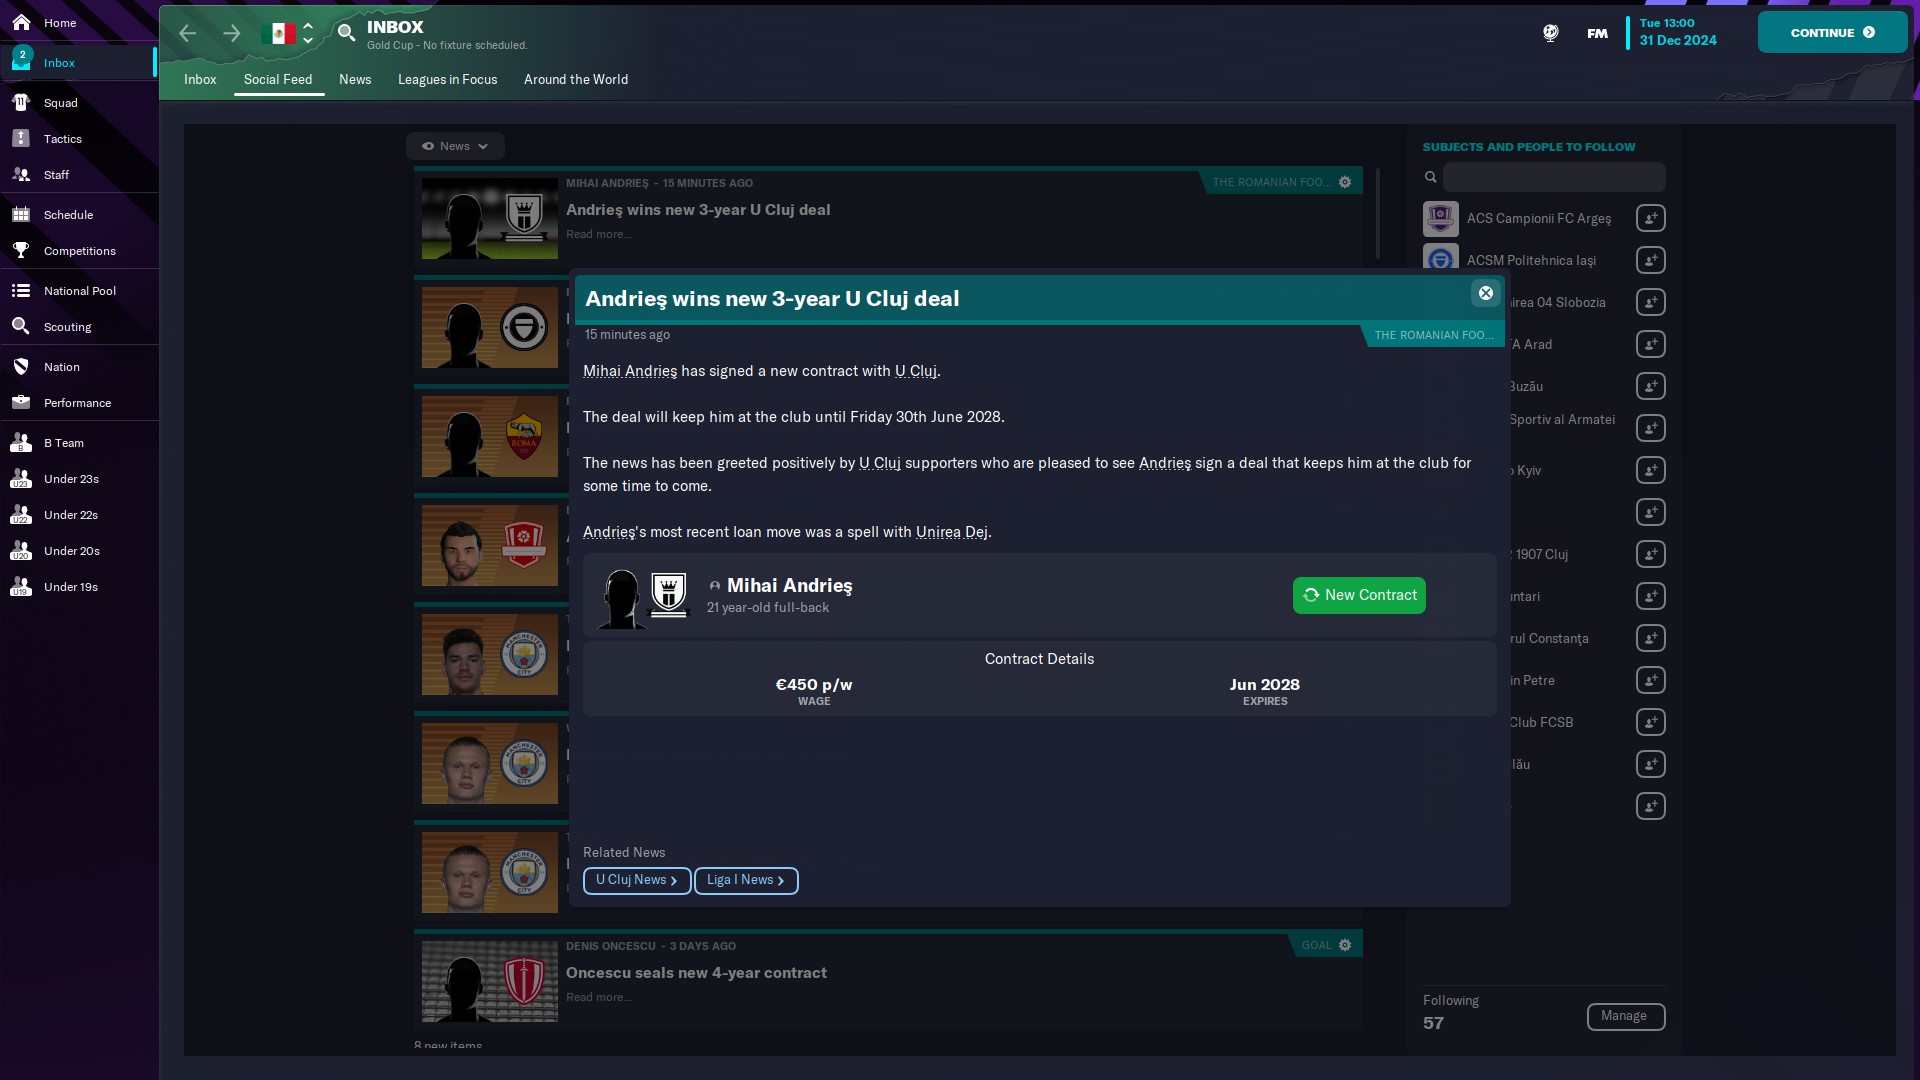The image size is (1920, 1080).
Task: Expand the News filter dropdown
Action: (x=455, y=146)
